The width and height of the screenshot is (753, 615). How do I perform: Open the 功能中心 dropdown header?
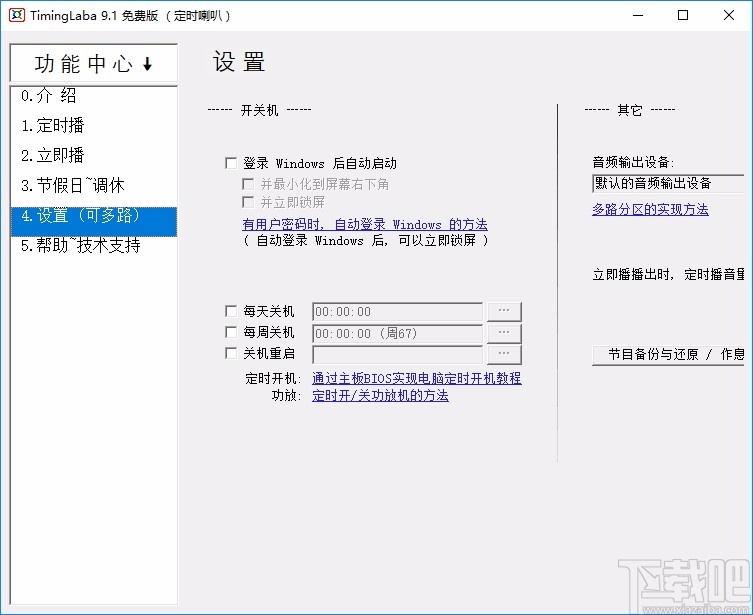click(94, 63)
